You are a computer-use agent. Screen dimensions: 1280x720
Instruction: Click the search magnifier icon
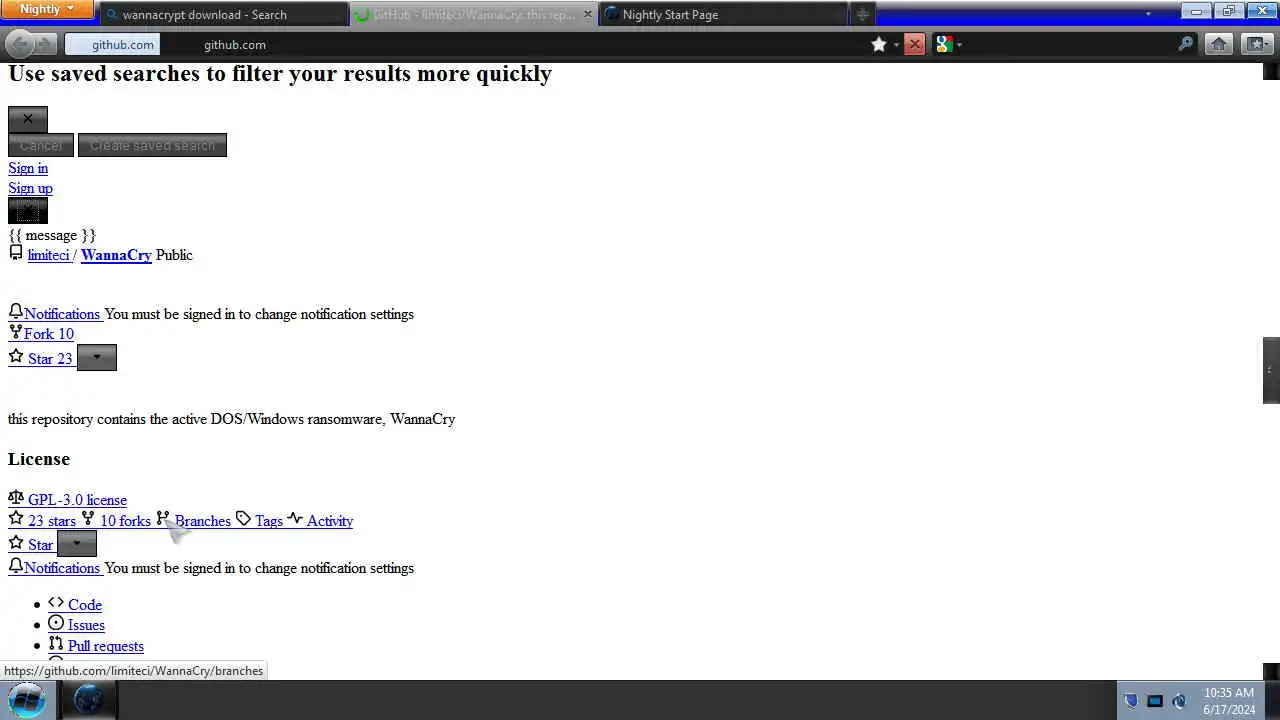click(x=1186, y=45)
